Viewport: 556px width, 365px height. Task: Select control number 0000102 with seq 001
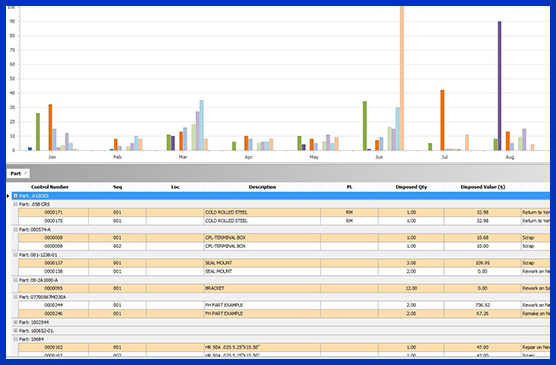(54, 347)
